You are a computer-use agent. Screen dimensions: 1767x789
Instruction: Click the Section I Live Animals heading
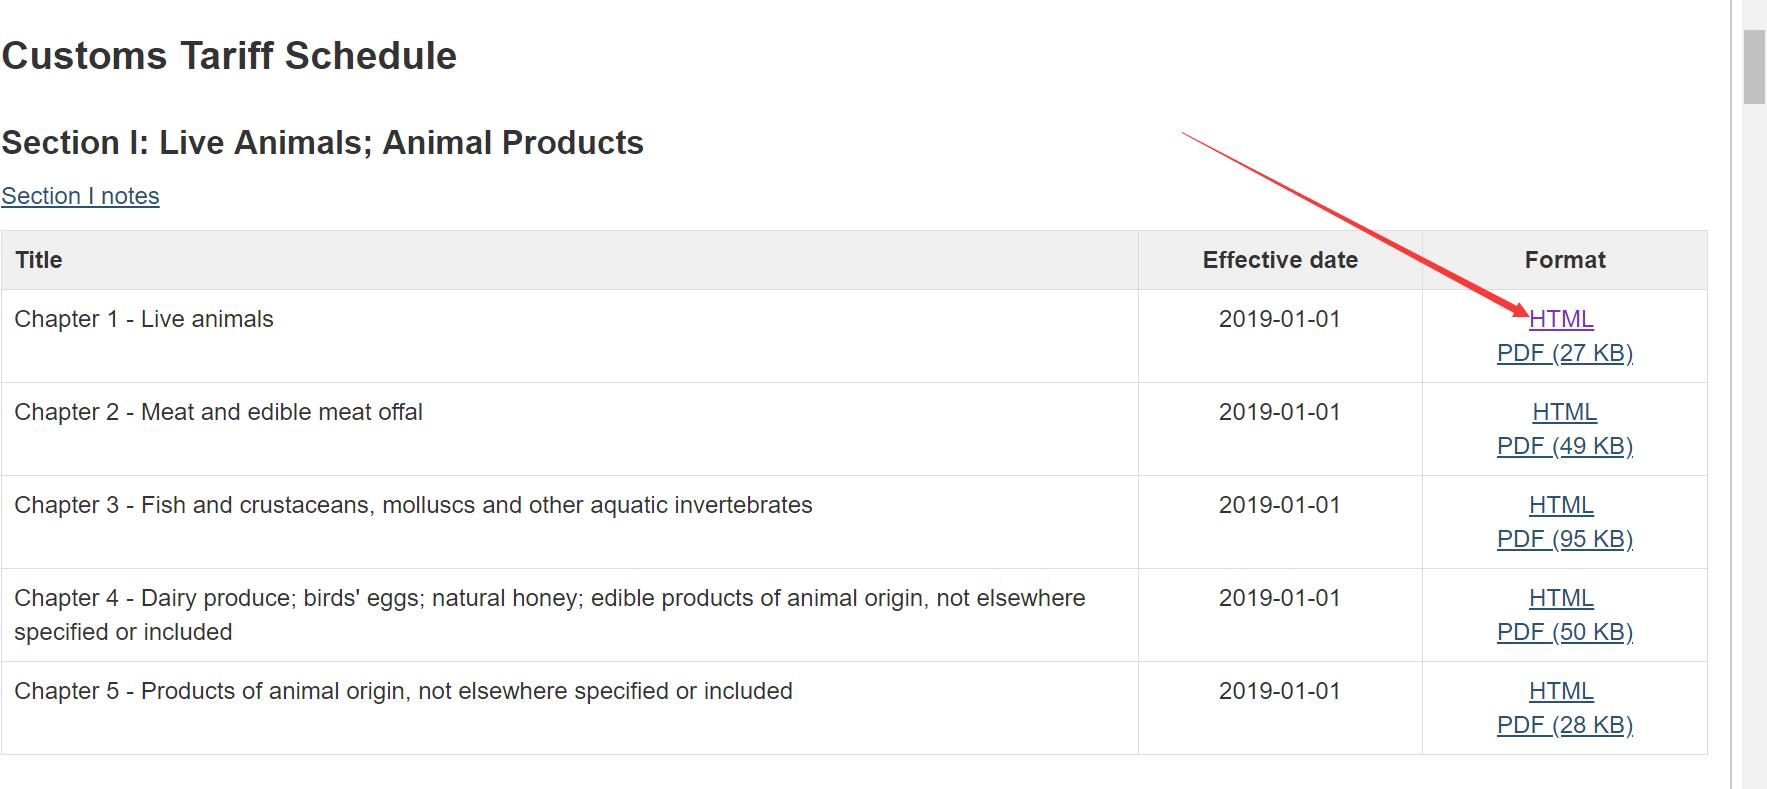pyautogui.click(x=322, y=143)
